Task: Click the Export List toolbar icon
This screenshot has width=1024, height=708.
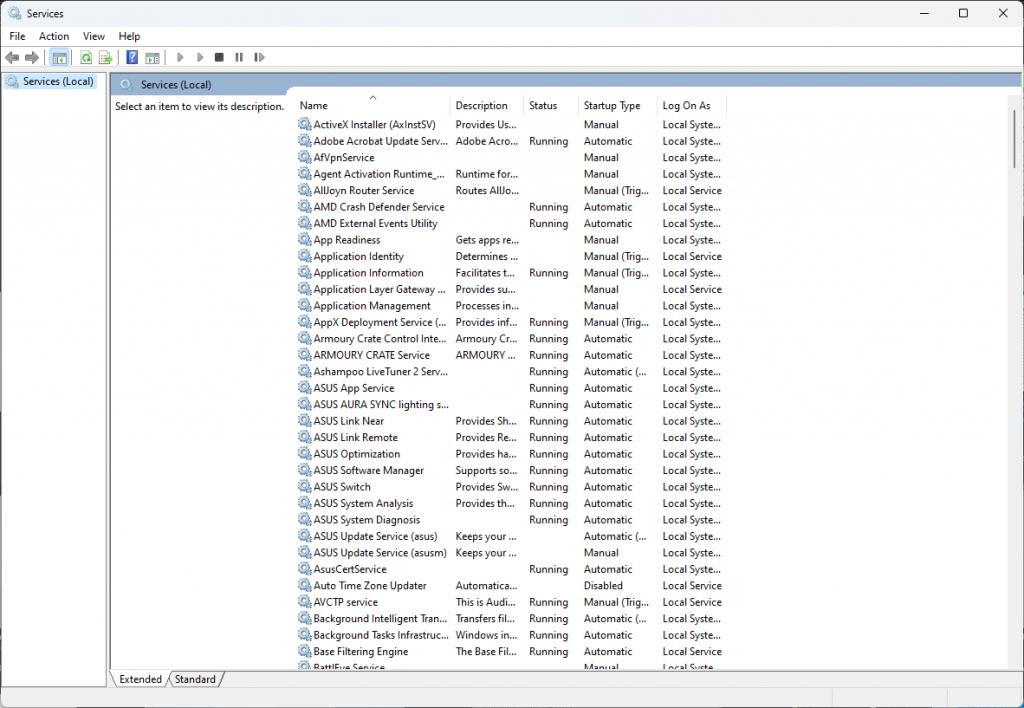Action: (105, 58)
